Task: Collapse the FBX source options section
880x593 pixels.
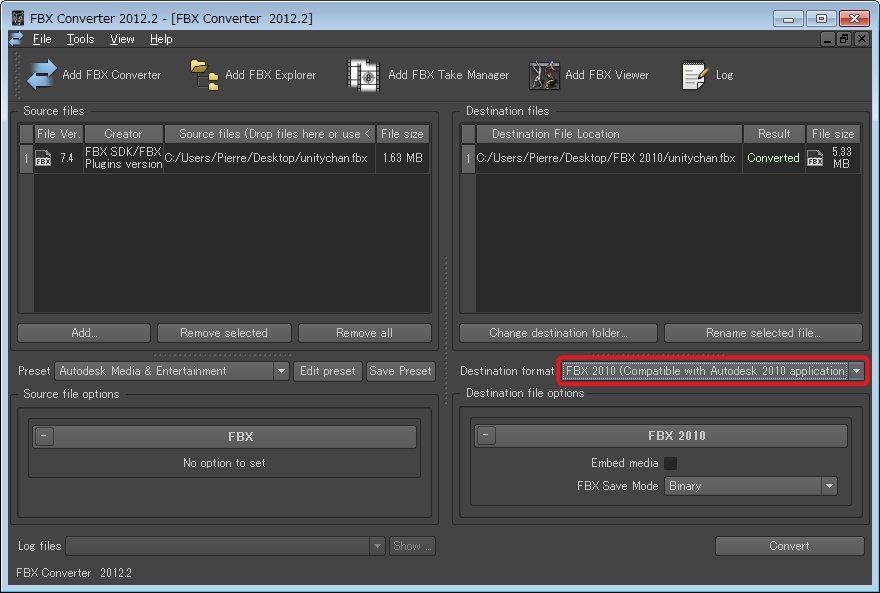Action: pos(44,436)
